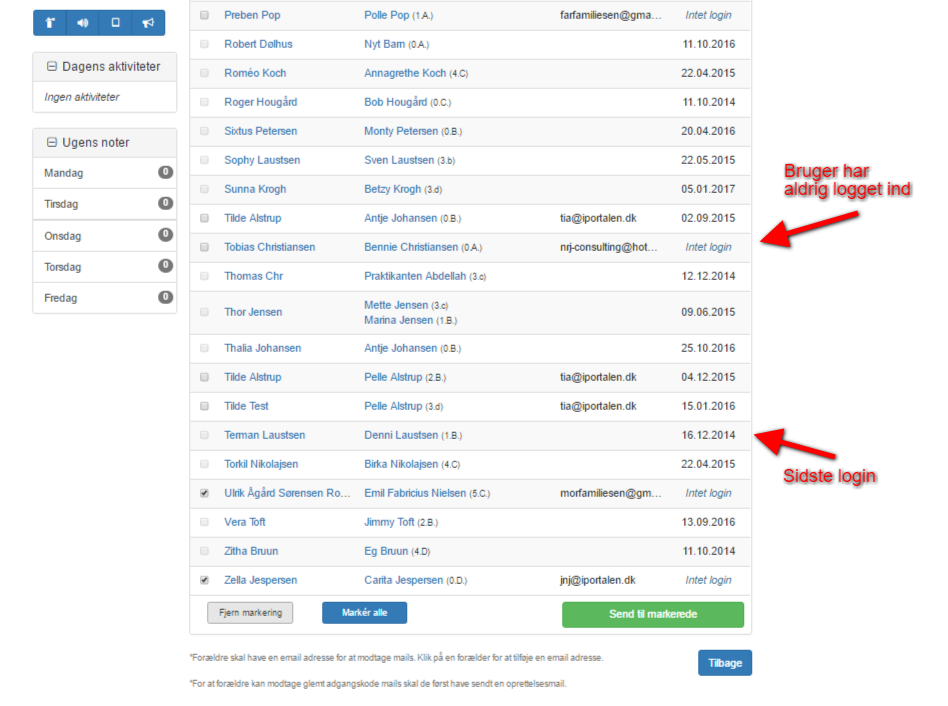Select the checkbox for Tobias Christiansen
The width and height of the screenshot is (948, 706).
[204, 247]
